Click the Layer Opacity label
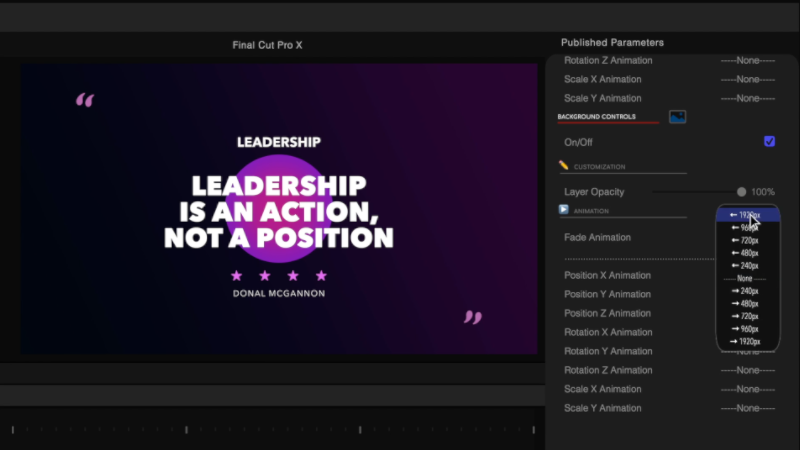This screenshot has width=800, height=450. pos(594,192)
